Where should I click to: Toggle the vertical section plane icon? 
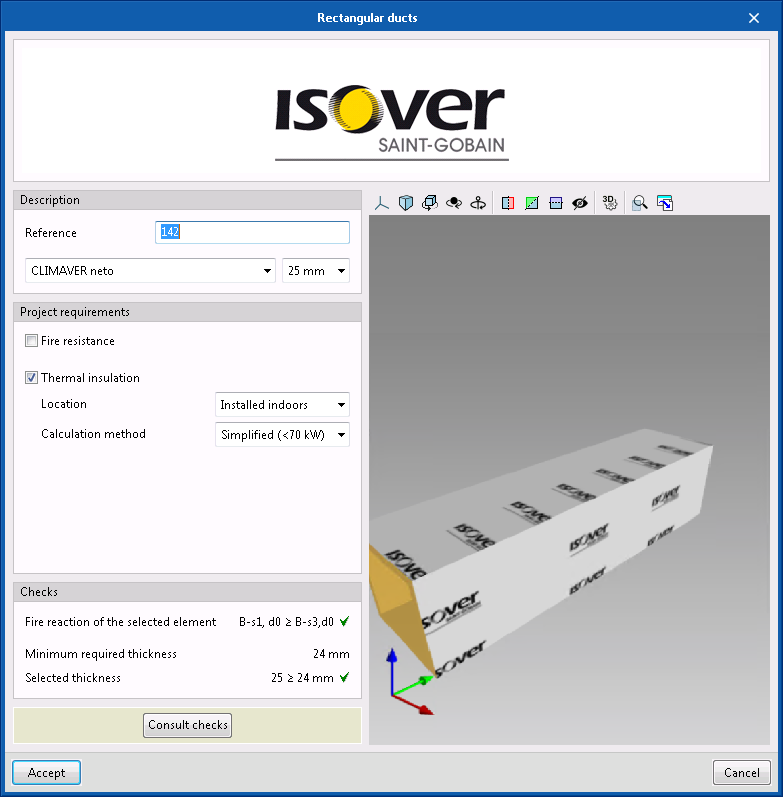pyautogui.click(x=507, y=203)
